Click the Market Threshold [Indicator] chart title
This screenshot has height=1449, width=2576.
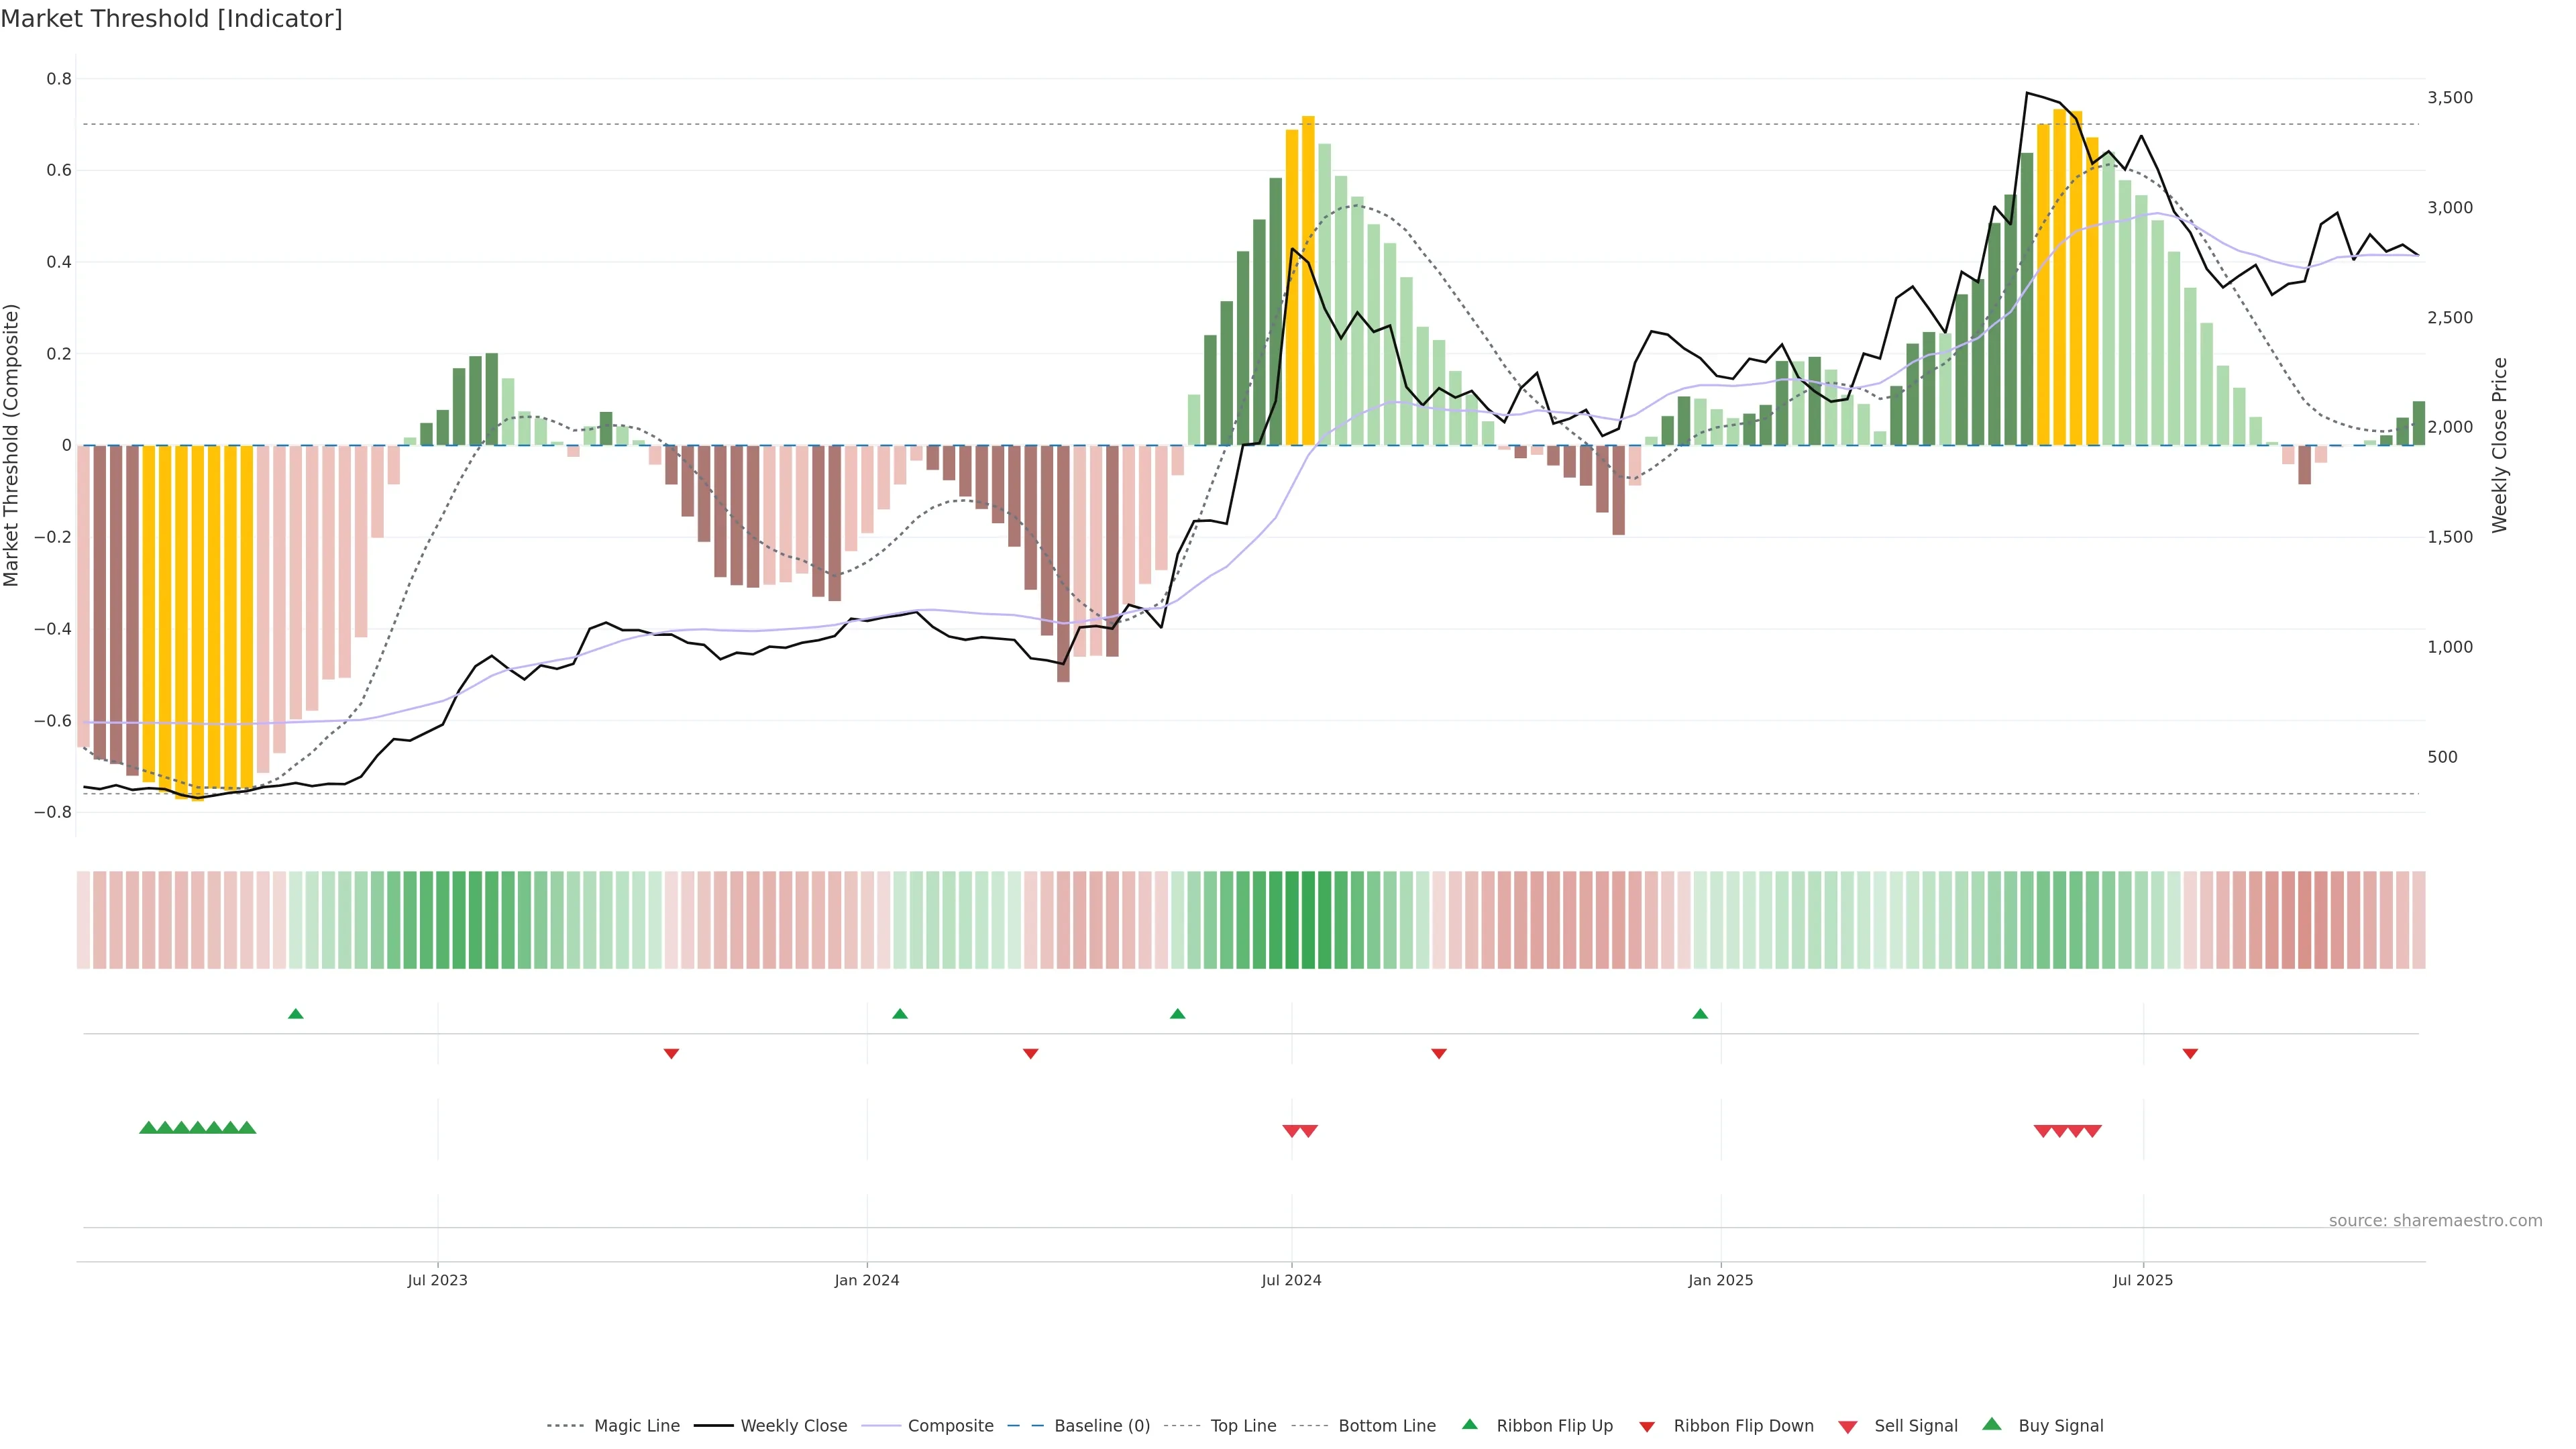point(171,19)
